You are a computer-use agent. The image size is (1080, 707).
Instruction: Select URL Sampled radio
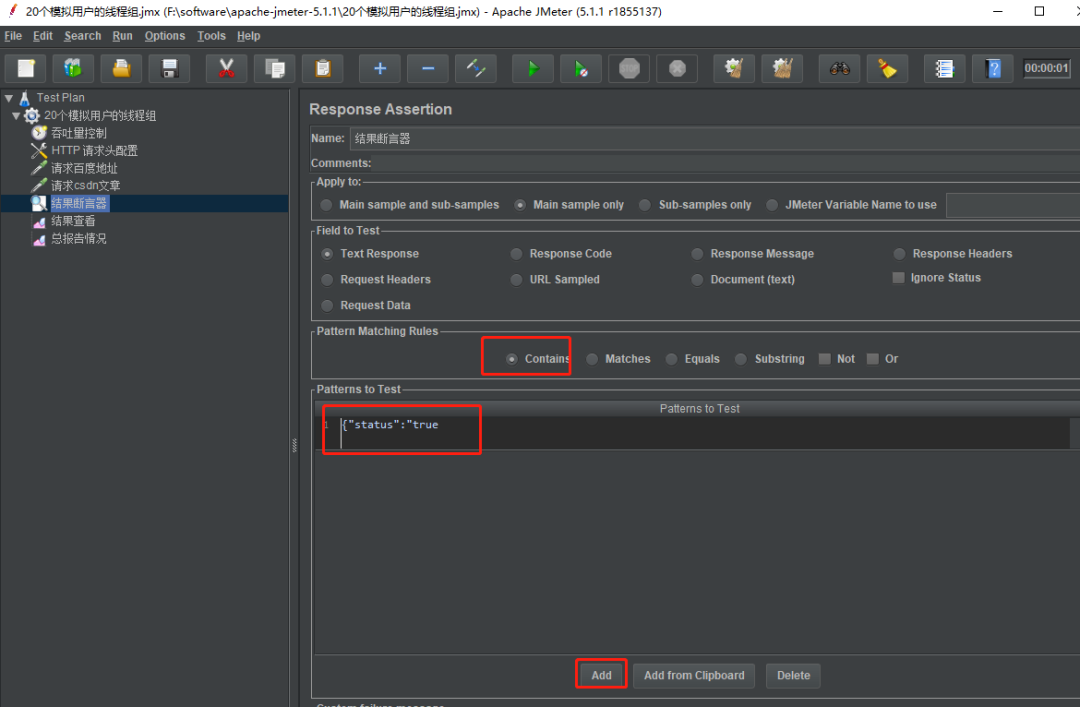516,279
